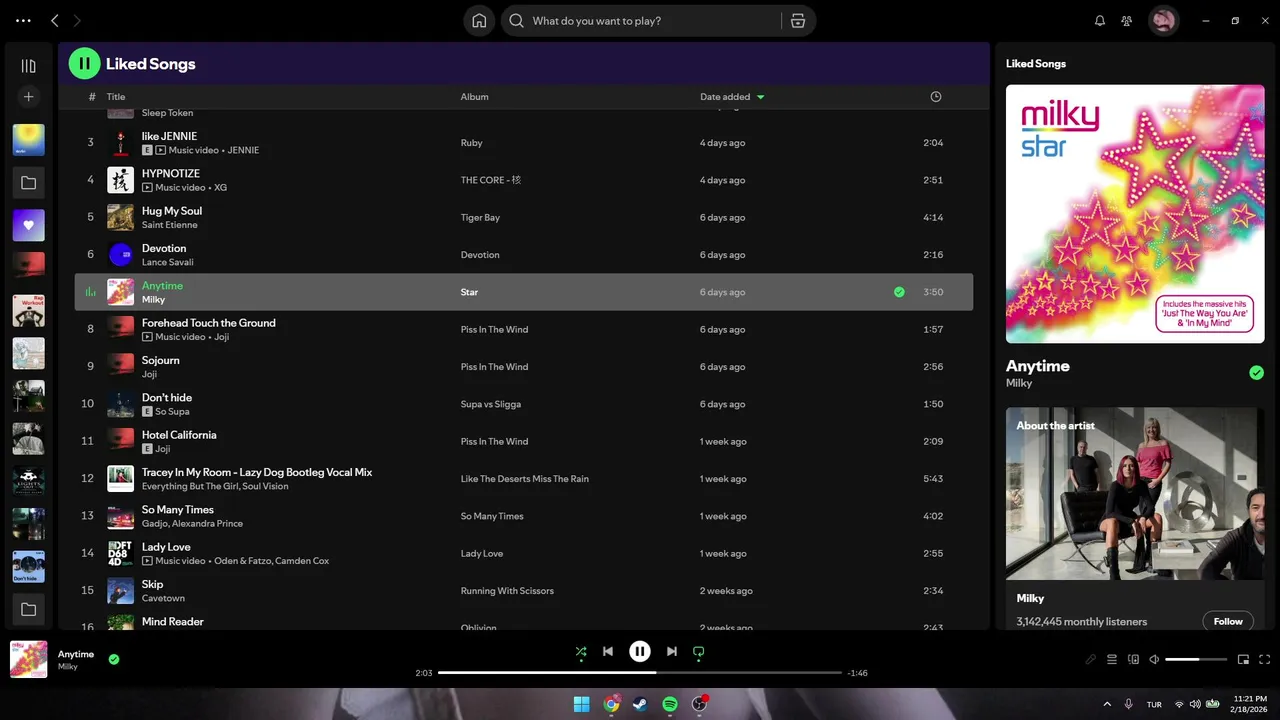Open the Star album cover in right panel
Screen dimensions: 1280x720
1135,214
